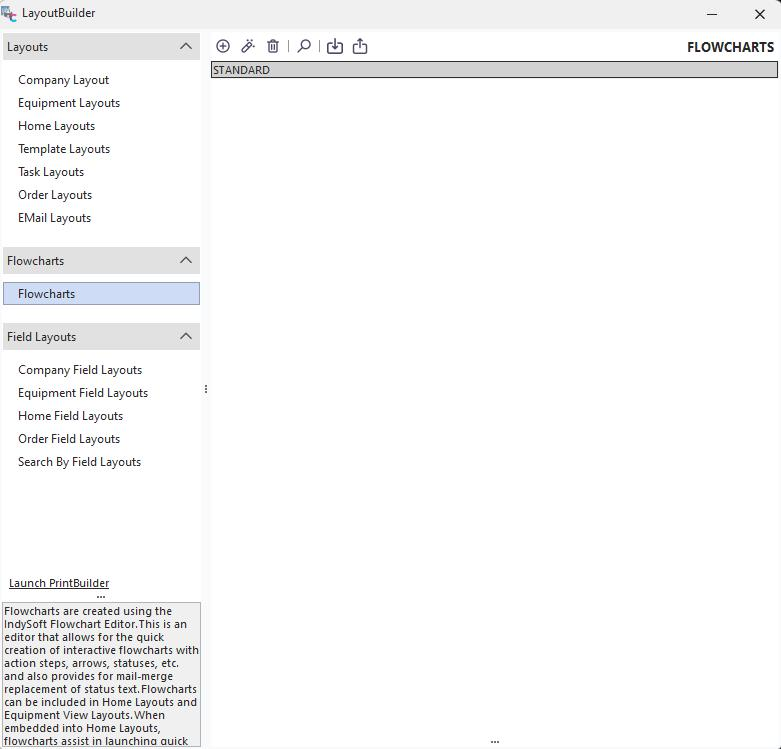The height and width of the screenshot is (749, 781).
Task: Select Equipment Layouts in the sidebar
Action: click(x=69, y=103)
